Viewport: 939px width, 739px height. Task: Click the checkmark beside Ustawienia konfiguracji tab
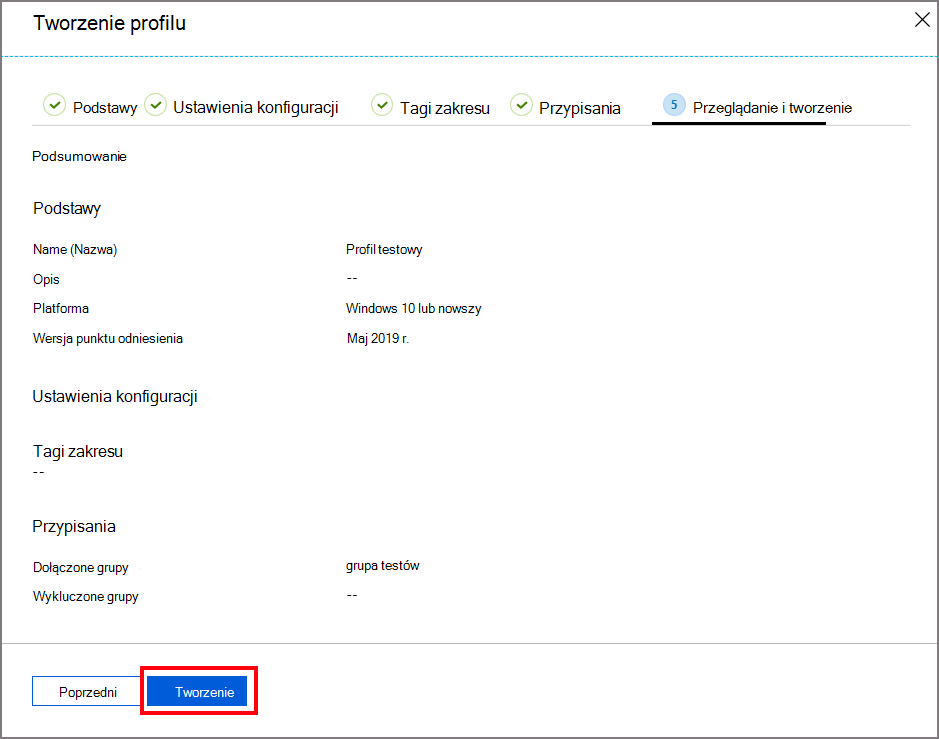pos(156,105)
